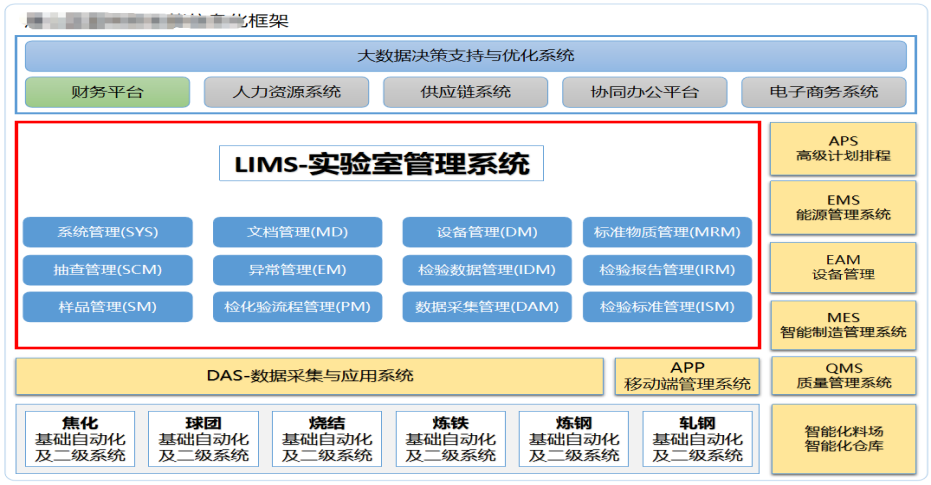
Task: Select the MES 智能制造管理系统 box
Action: tap(843, 325)
